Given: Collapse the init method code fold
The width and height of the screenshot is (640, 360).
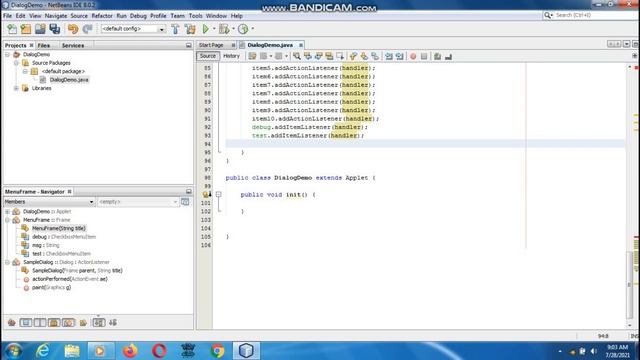Looking at the screenshot, I should point(219,195).
